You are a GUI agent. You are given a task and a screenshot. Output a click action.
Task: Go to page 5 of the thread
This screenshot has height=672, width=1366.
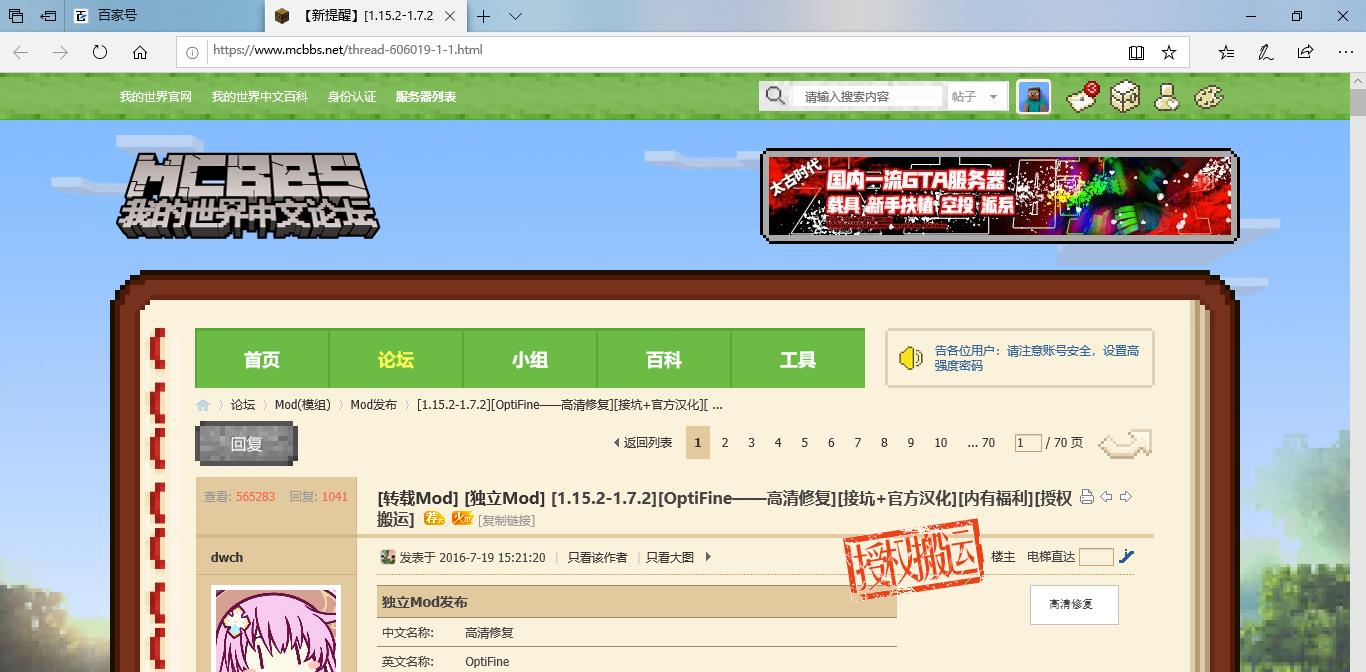pos(804,442)
